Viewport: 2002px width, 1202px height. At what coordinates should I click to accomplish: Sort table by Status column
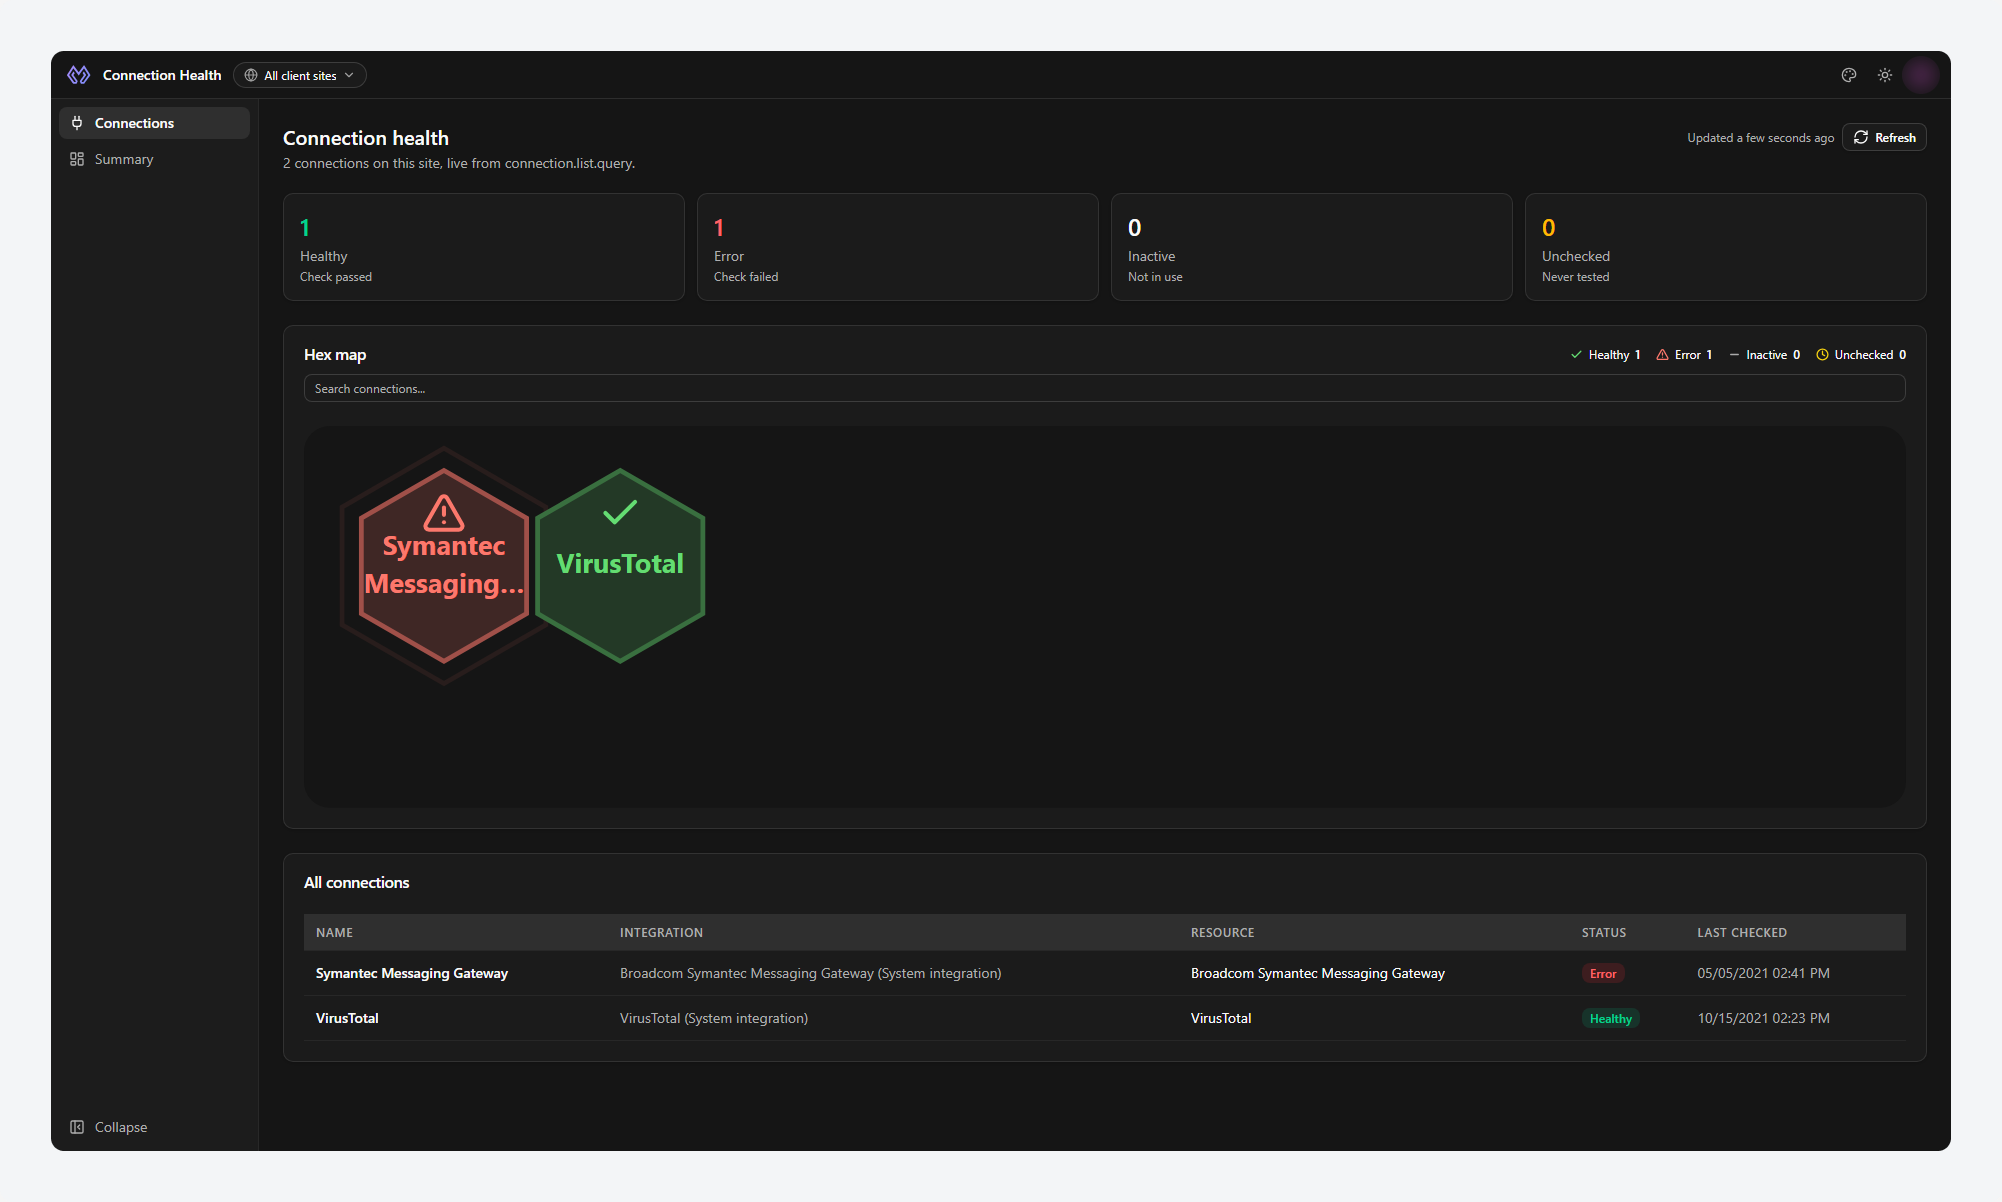pos(1604,933)
